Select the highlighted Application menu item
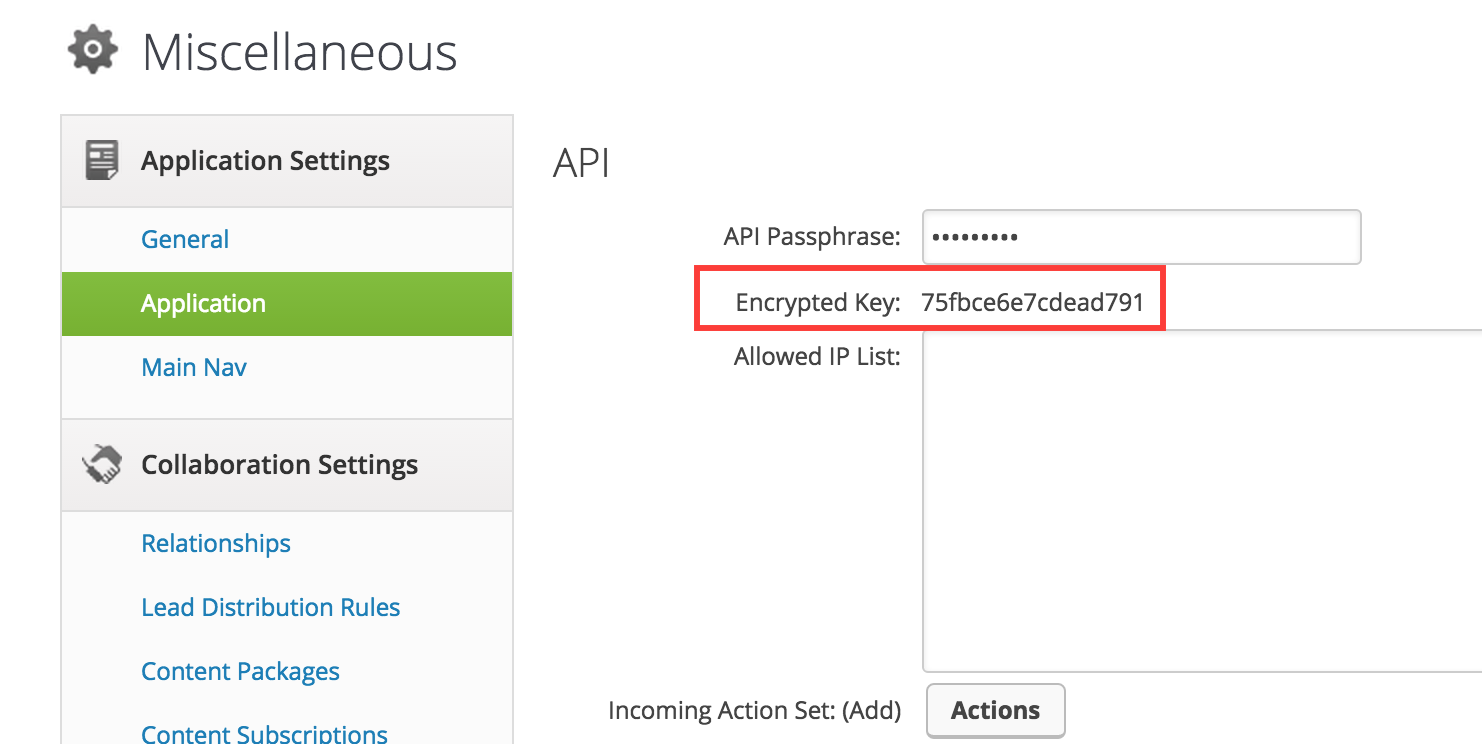The width and height of the screenshot is (1482, 744). [287, 303]
